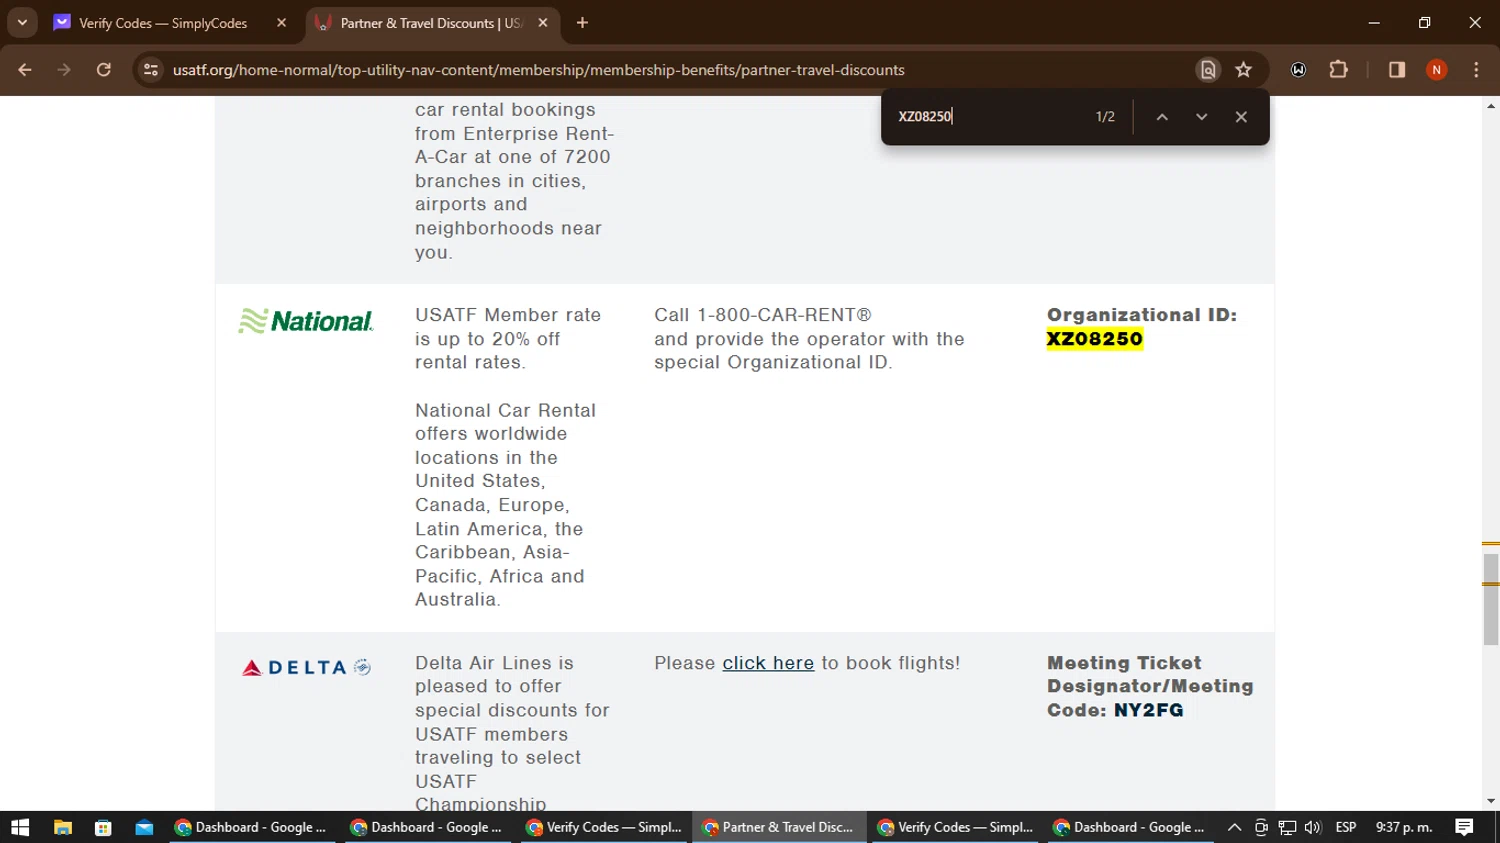Close the Partner & Travel Discounts tab
The image size is (1500, 843).
[543, 23]
